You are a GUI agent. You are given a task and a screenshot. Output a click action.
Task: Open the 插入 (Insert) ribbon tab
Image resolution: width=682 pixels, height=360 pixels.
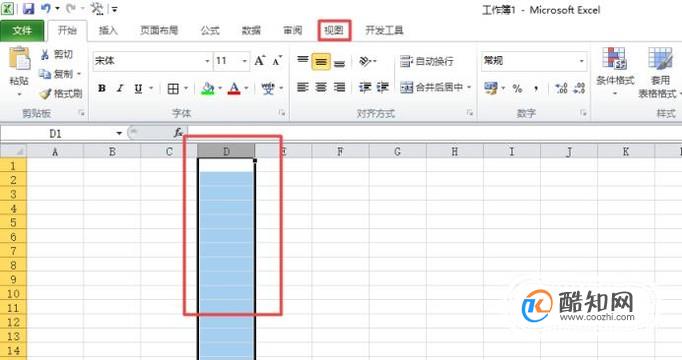[x=108, y=30]
